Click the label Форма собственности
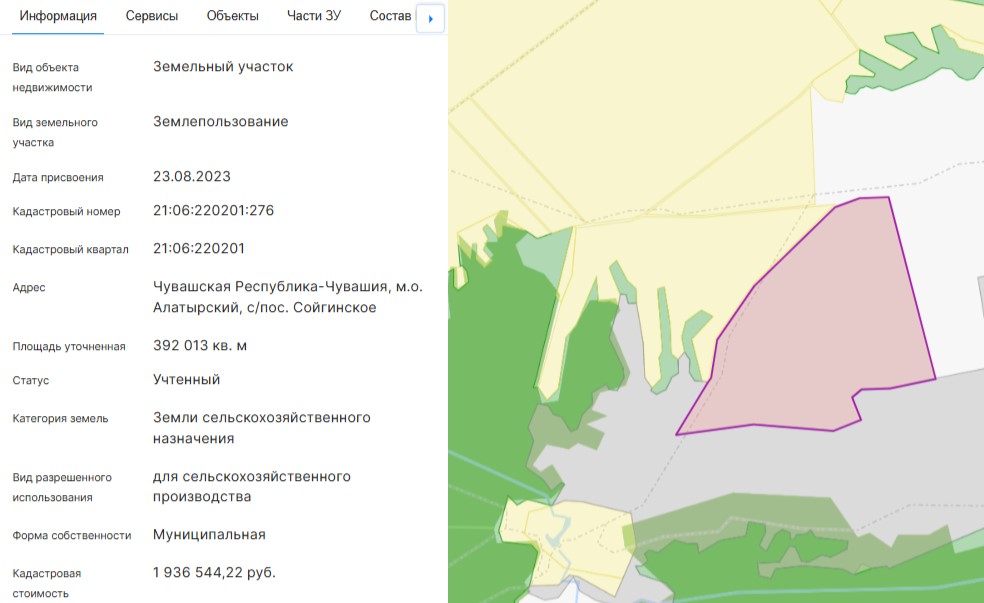This screenshot has height=603, width=984. tap(72, 535)
